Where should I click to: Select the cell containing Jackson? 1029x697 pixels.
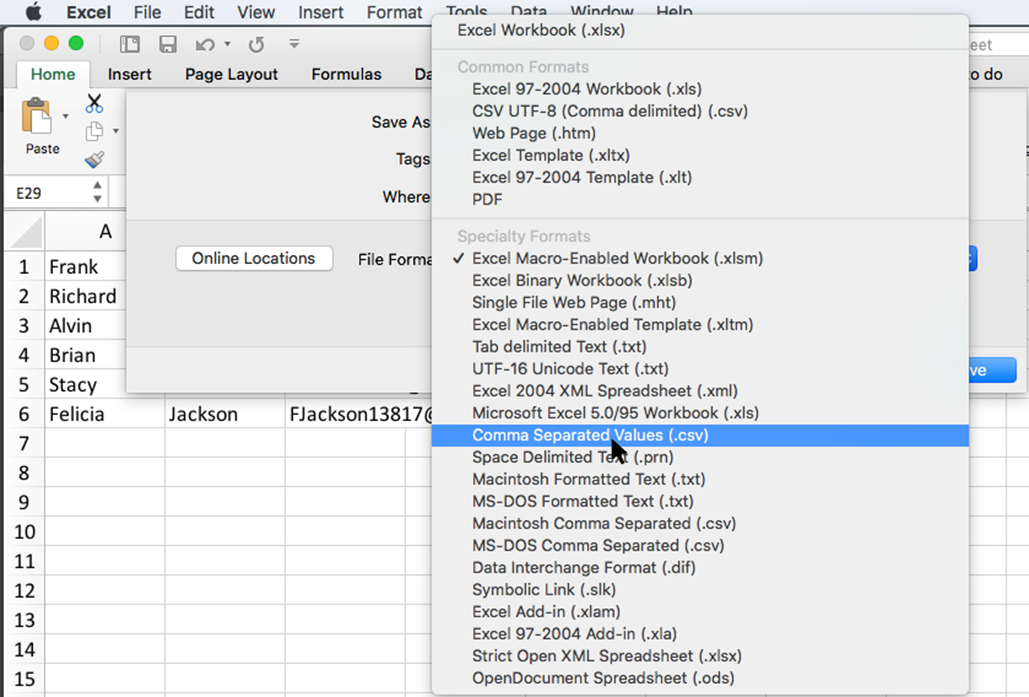point(225,414)
